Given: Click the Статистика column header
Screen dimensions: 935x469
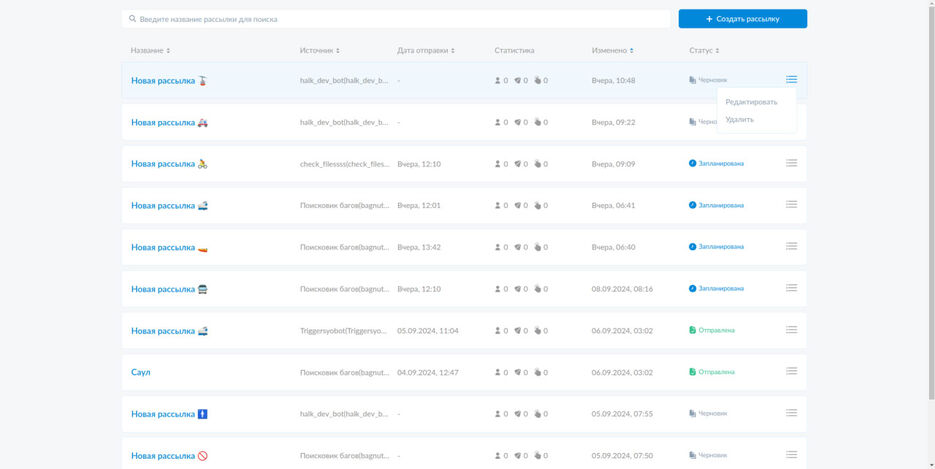Looking at the screenshot, I should [514, 51].
